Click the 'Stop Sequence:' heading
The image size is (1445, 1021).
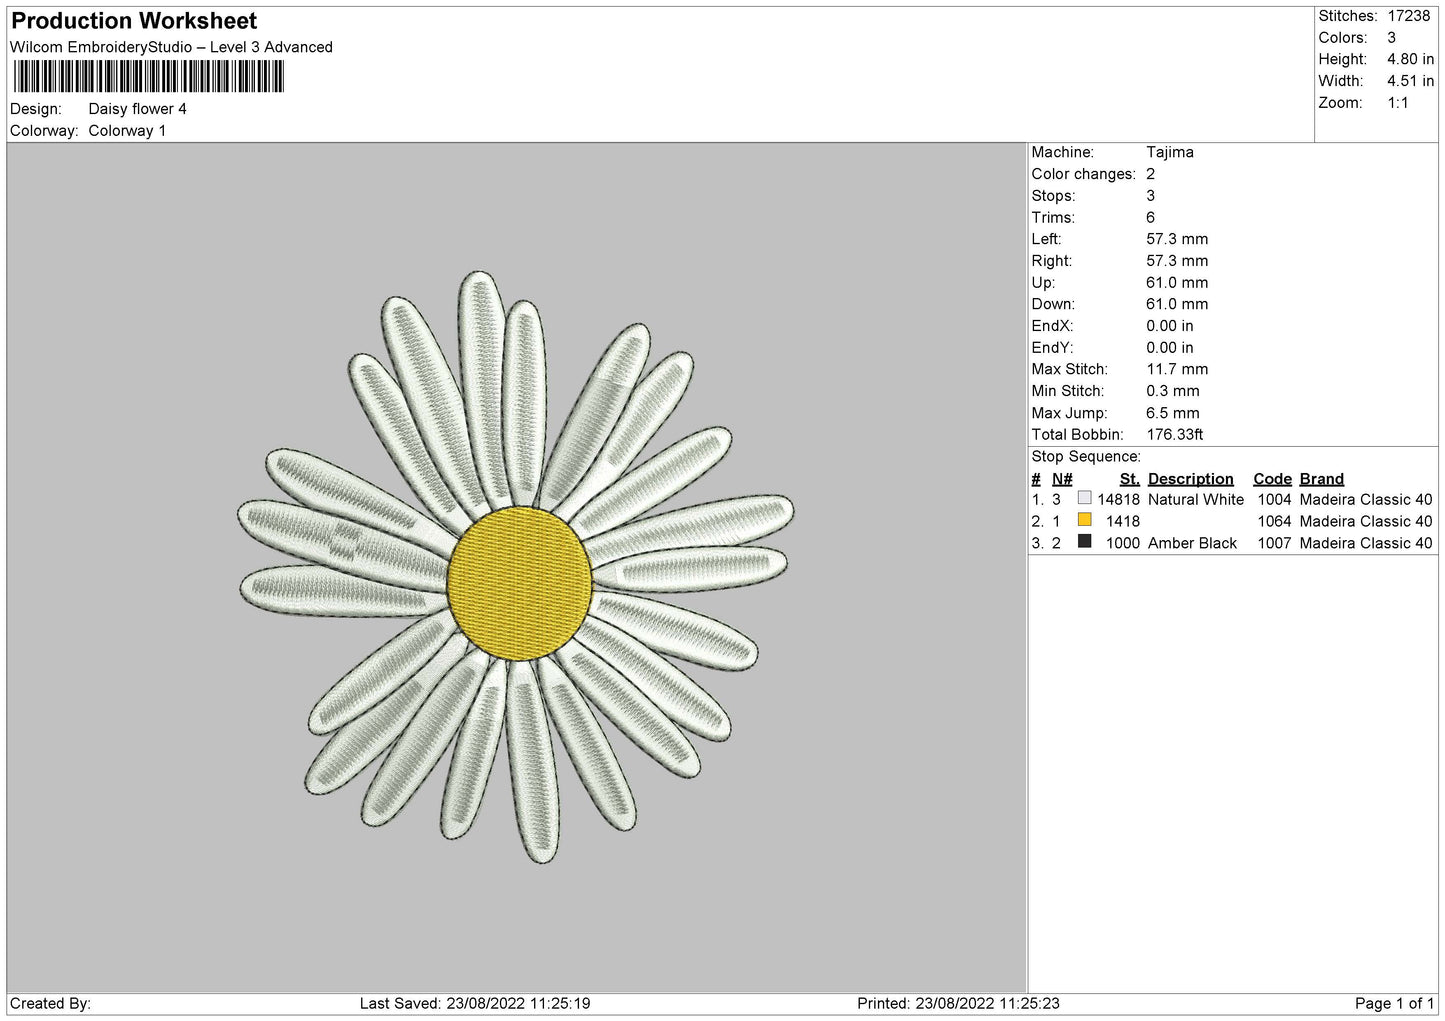1086,457
